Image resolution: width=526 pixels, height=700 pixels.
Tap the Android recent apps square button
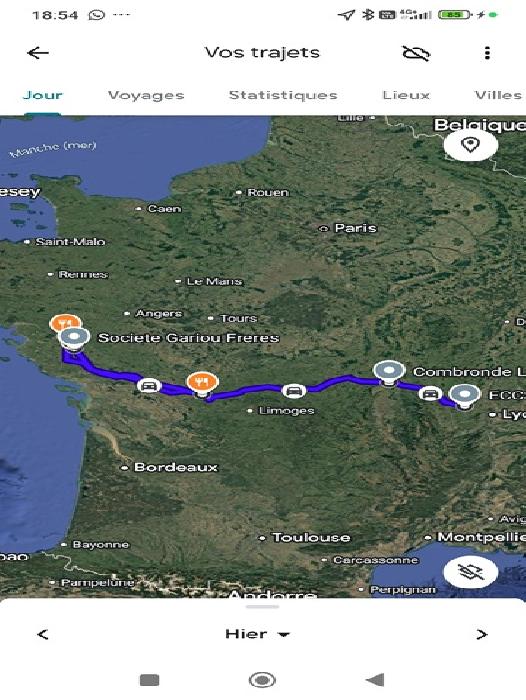[x=150, y=680]
